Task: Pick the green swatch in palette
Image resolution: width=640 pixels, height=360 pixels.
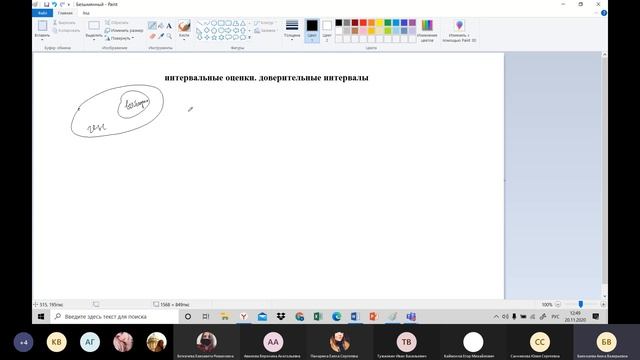Action: [x=388, y=23]
